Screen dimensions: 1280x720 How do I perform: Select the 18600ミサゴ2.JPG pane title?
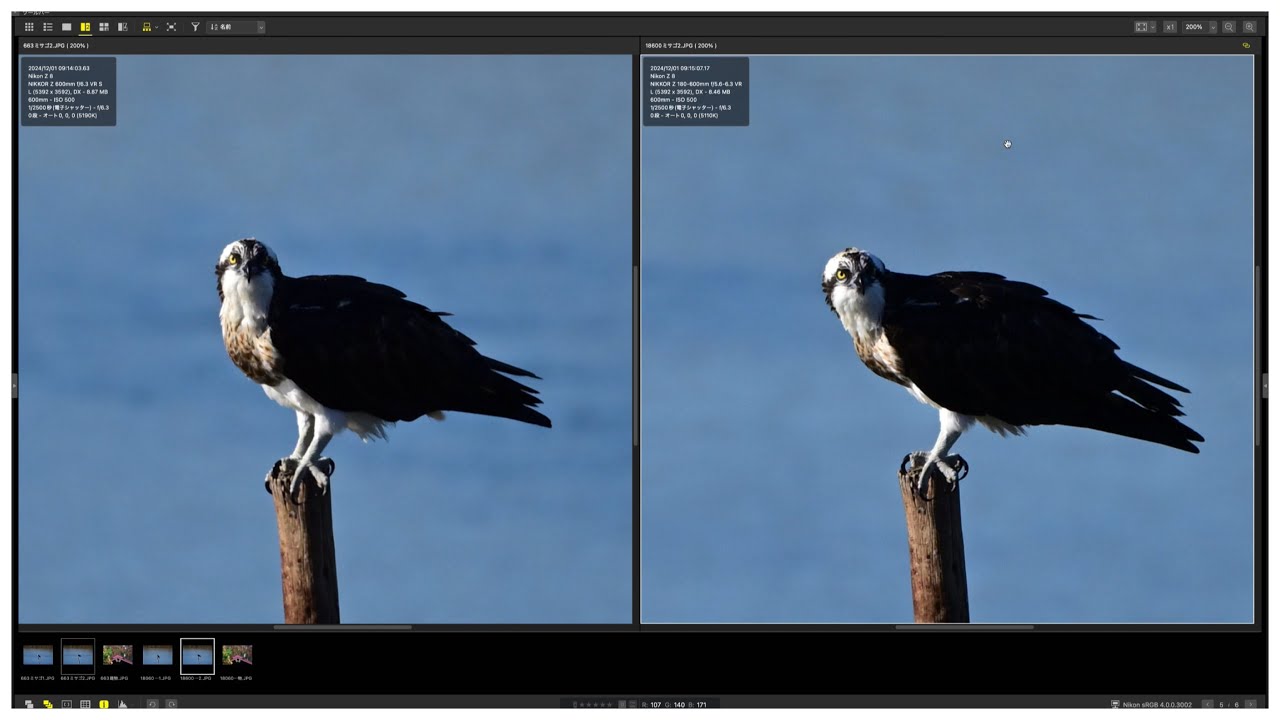(681, 46)
